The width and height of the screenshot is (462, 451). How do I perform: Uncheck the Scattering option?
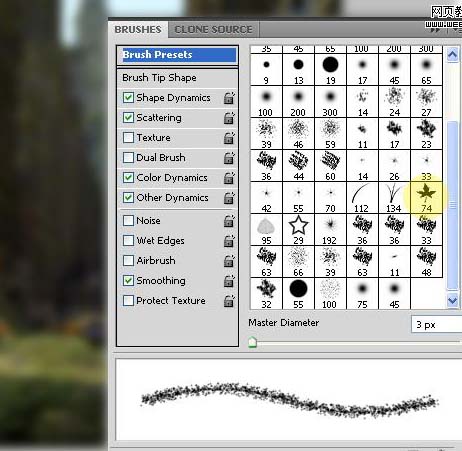(128, 117)
